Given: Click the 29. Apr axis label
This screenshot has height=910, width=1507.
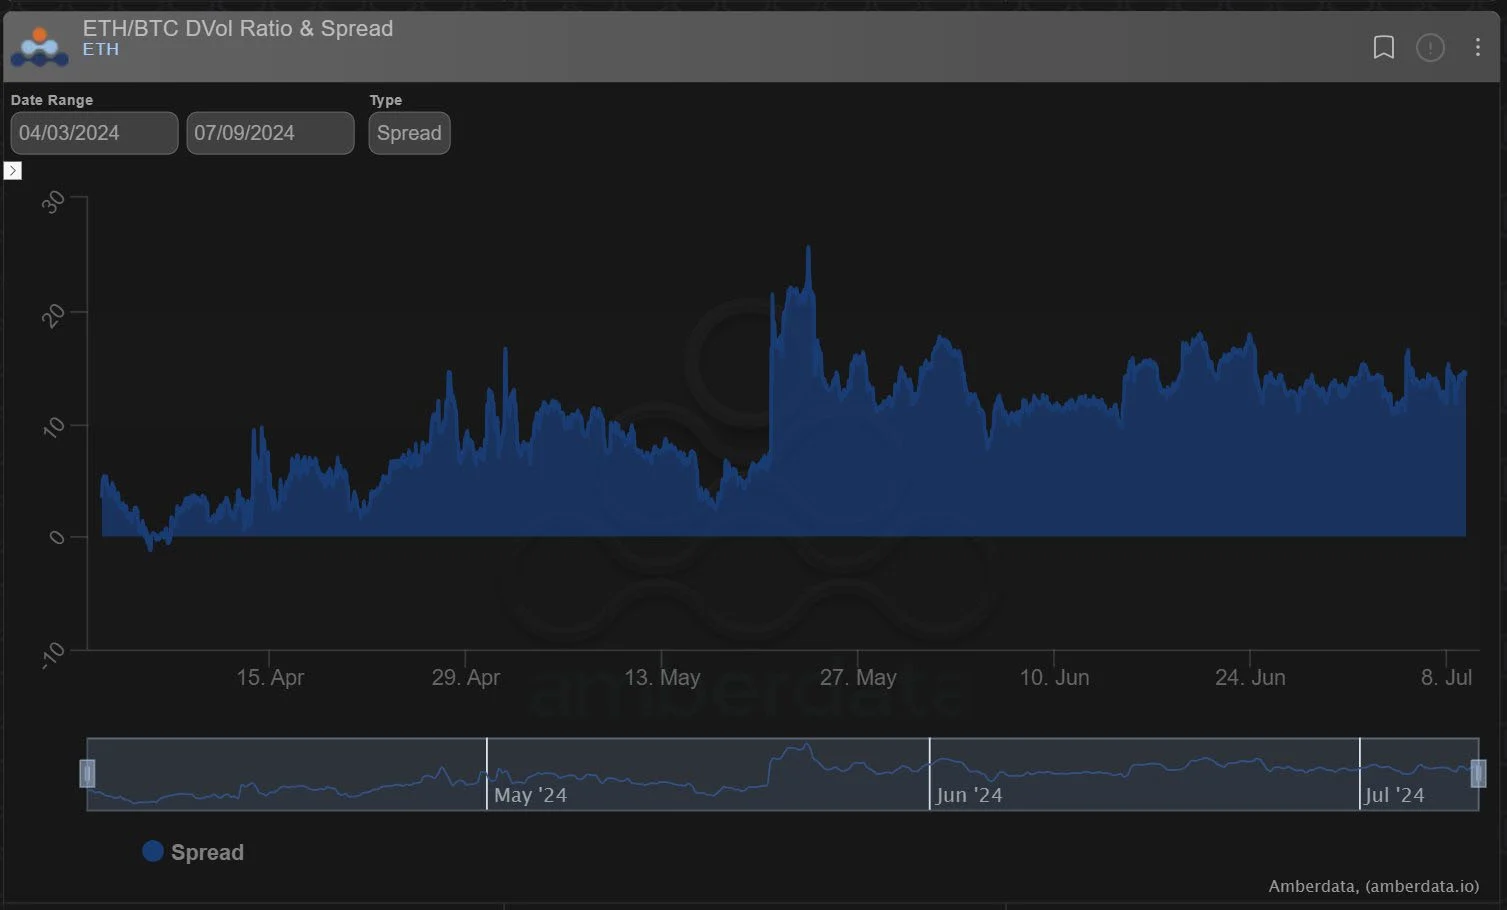Looking at the screenshot, I should (466, 677).
